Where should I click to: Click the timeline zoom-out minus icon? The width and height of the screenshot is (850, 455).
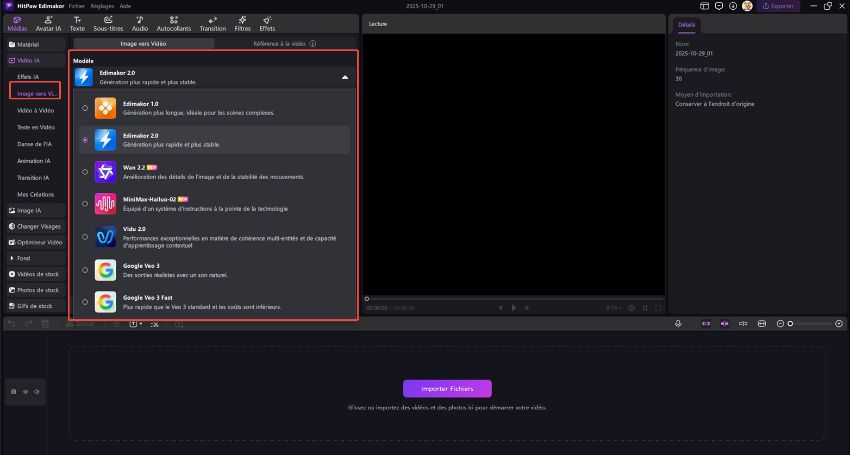(x=780, y=324)
